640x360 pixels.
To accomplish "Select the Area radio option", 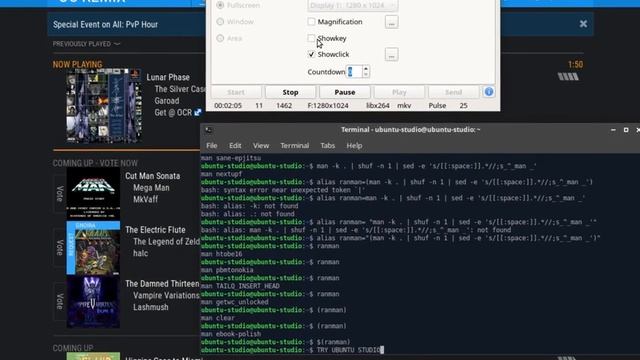I will point(220,38).
